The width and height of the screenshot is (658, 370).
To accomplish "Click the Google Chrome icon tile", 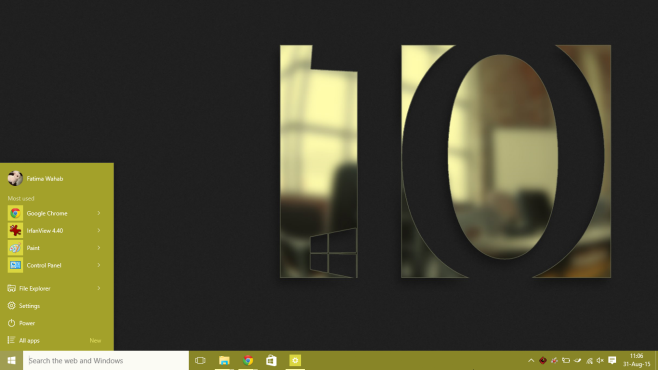I will tap(15, 213).
